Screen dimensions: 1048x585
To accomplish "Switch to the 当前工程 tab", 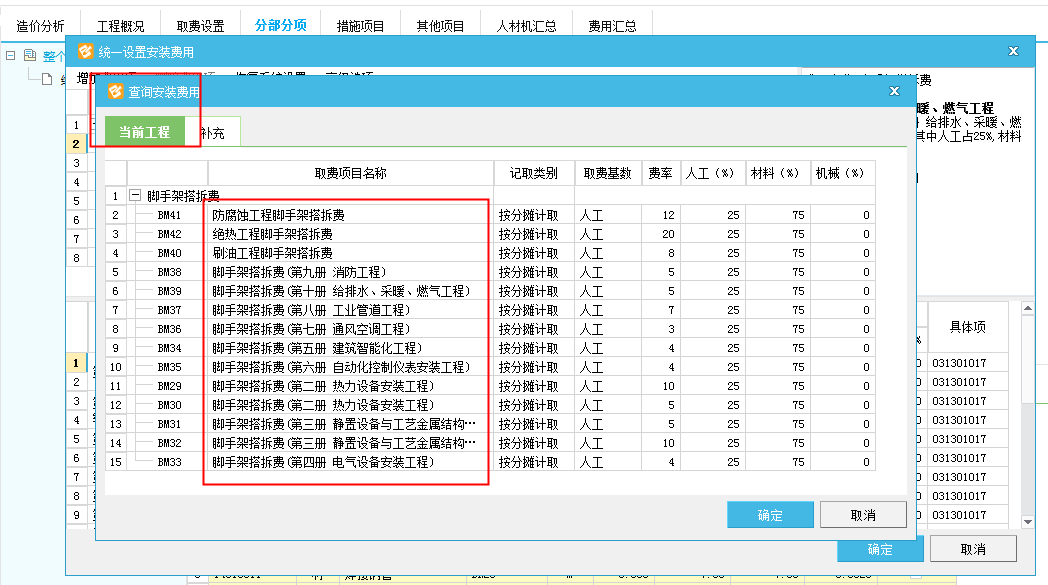I will [x=144, y=132].
